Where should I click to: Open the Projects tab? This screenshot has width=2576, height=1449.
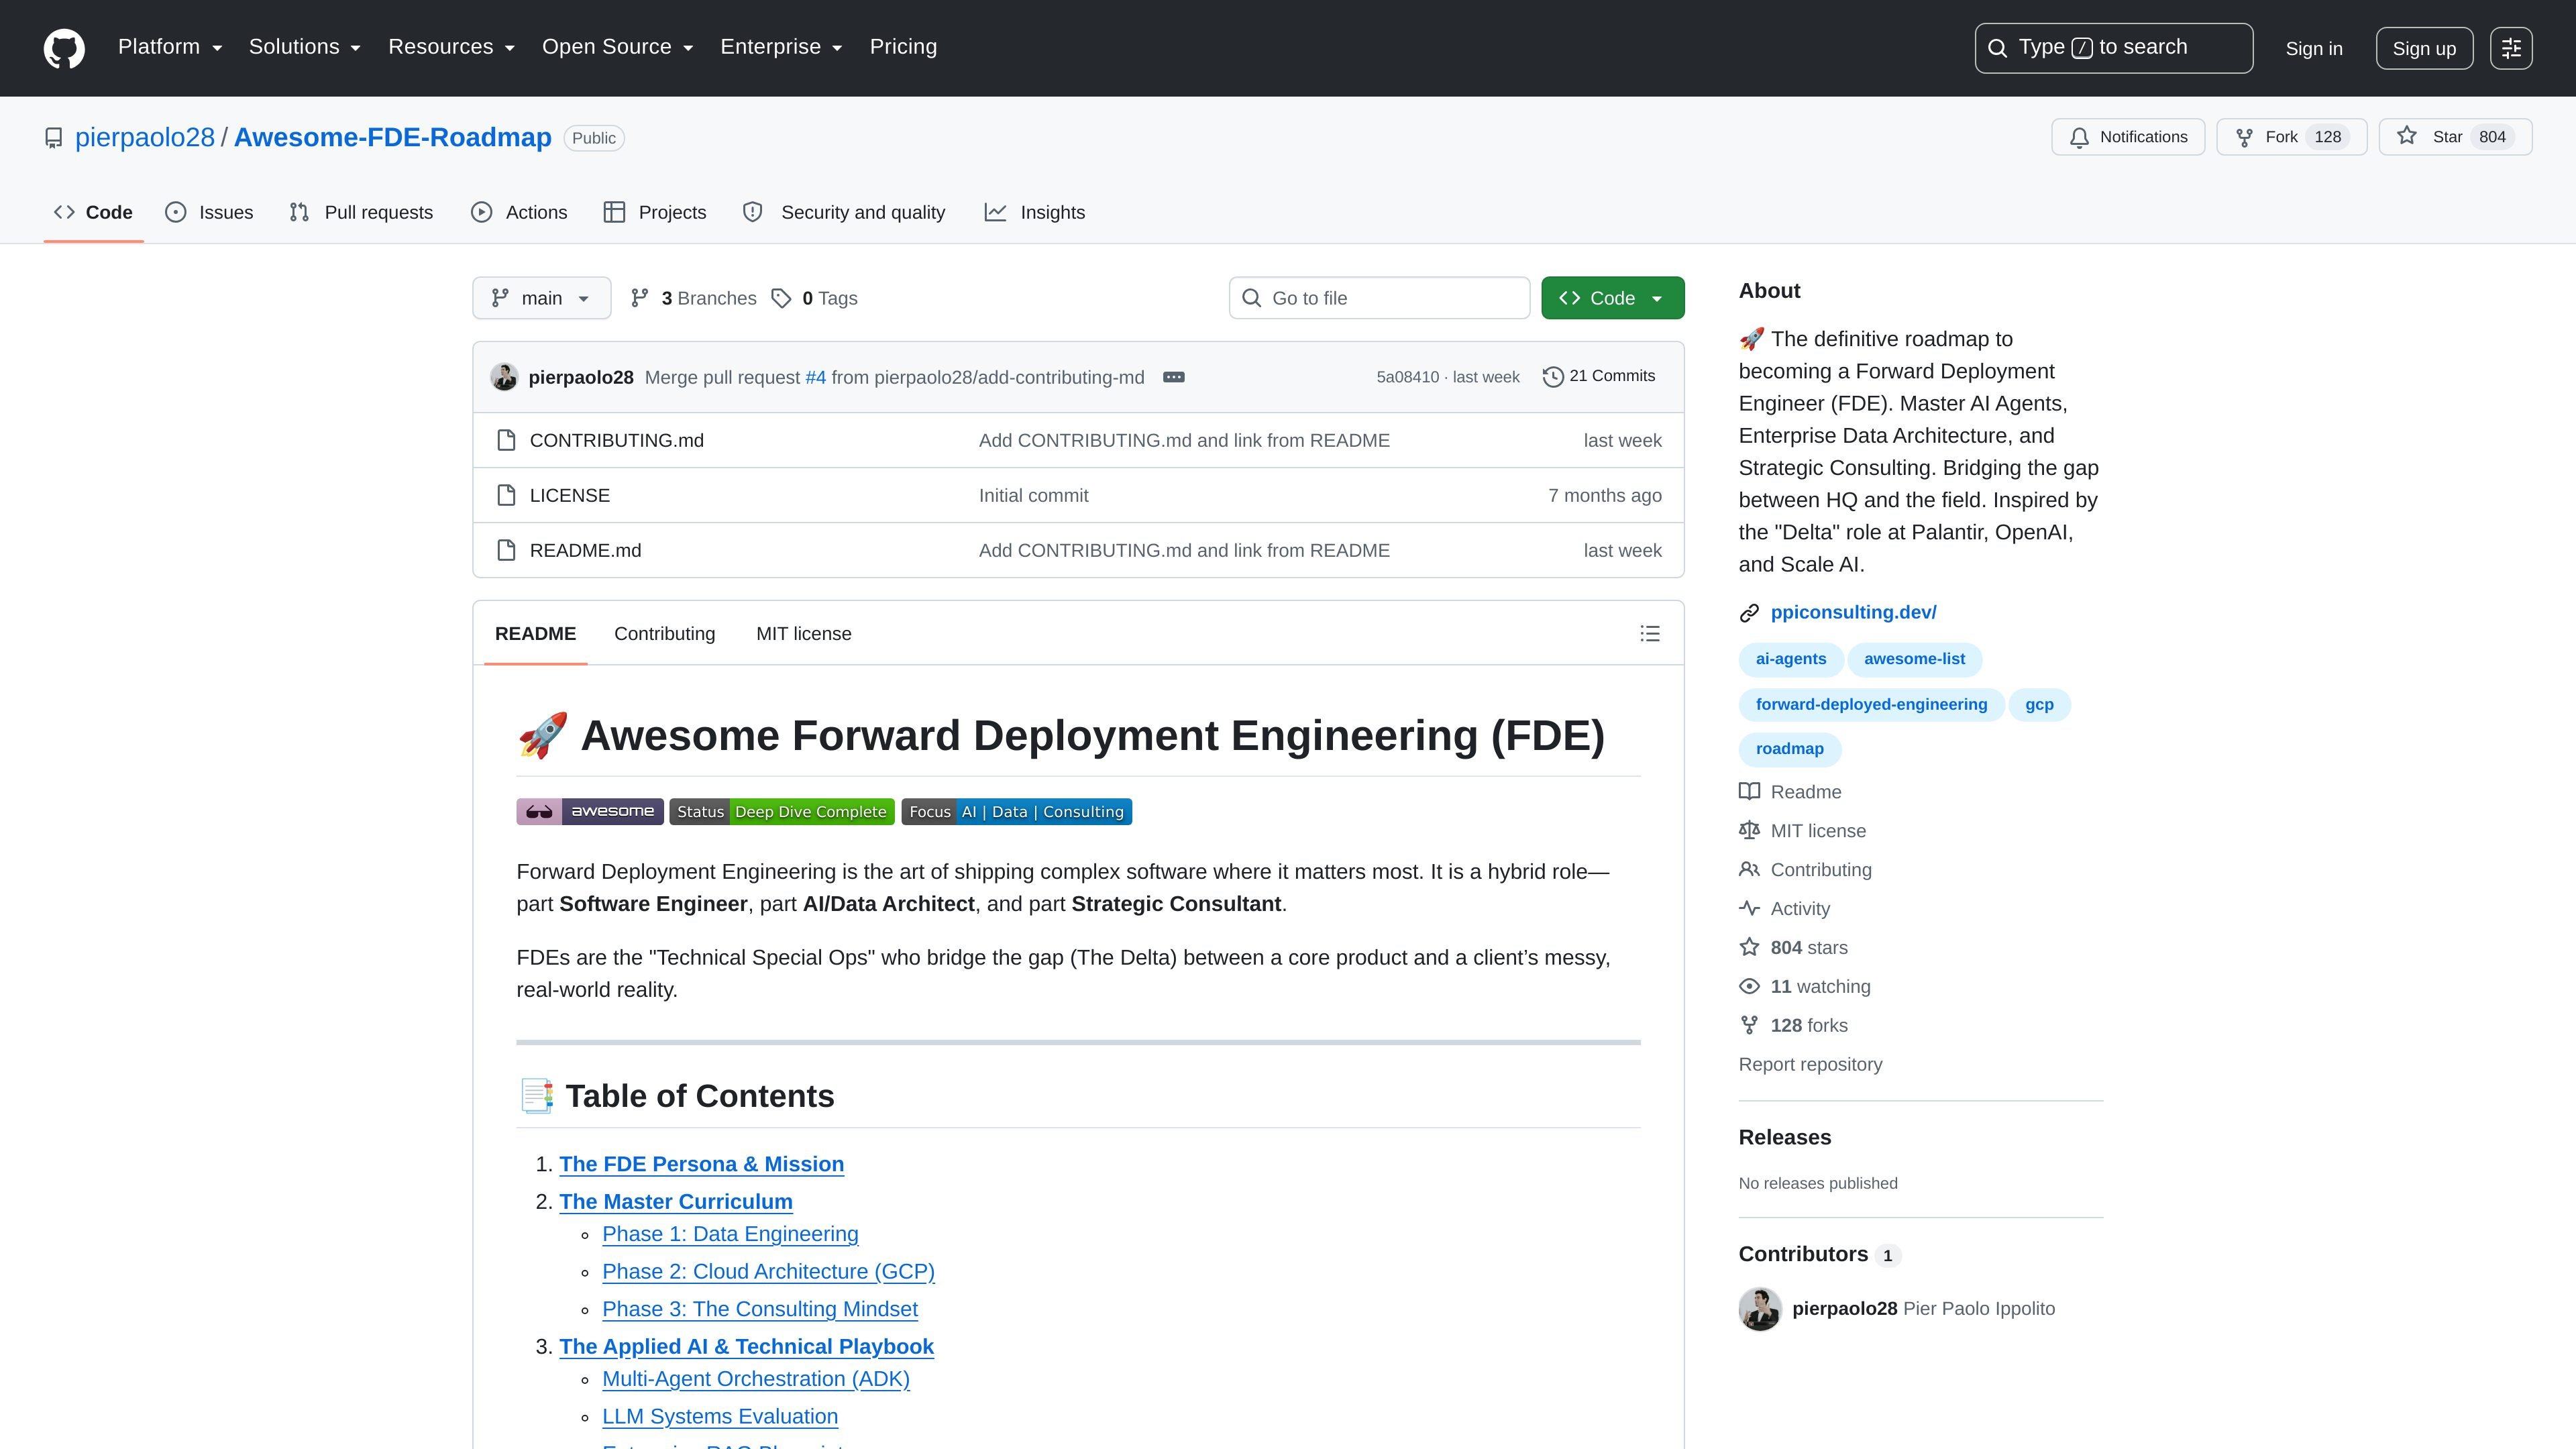655,212
